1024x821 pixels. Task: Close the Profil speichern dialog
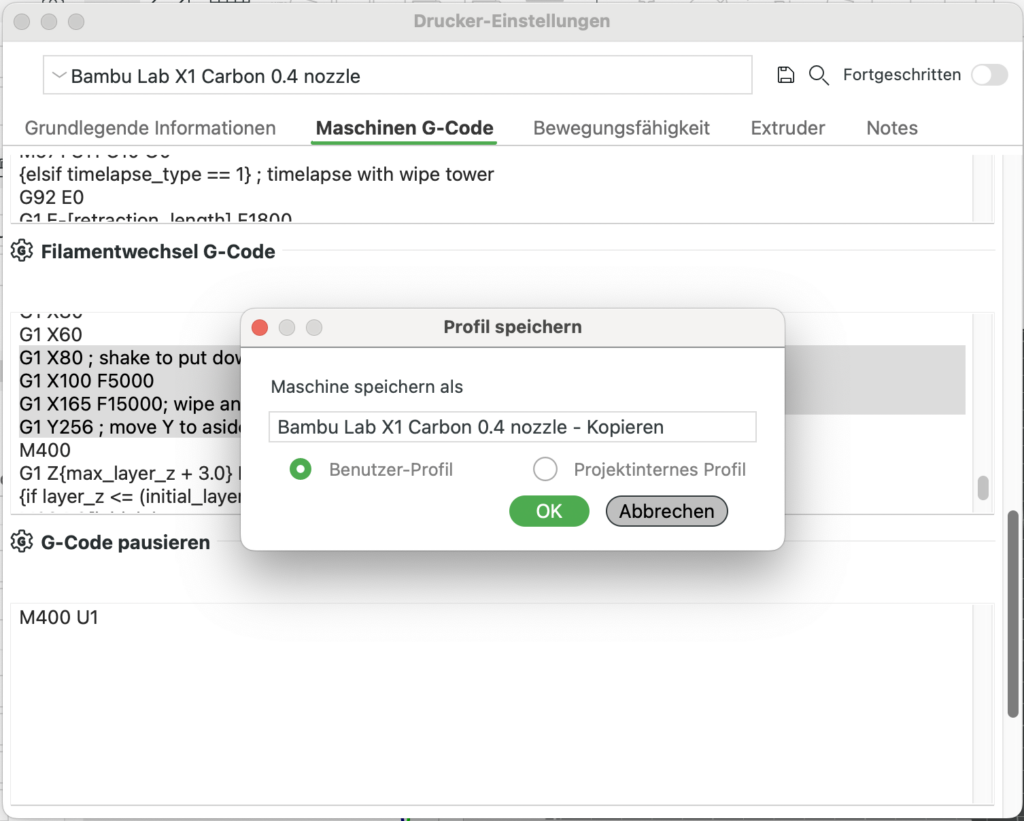pos(260,327)
